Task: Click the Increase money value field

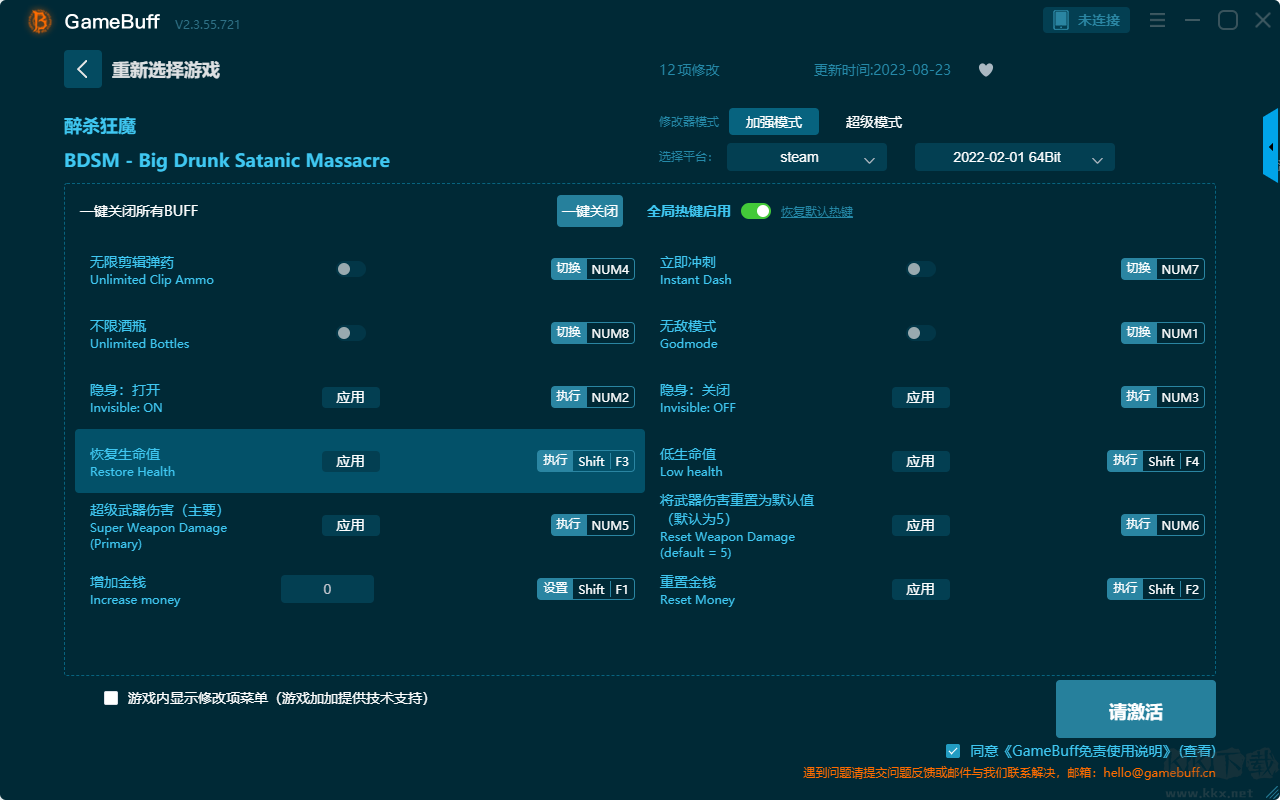Action: [327, 589]
